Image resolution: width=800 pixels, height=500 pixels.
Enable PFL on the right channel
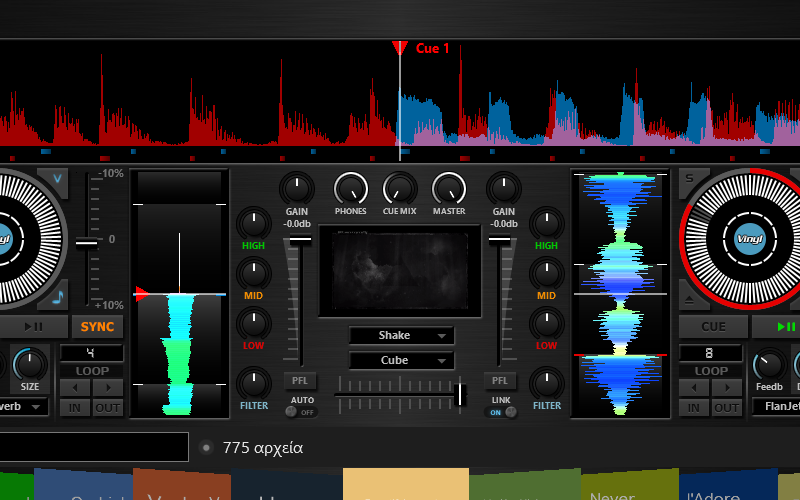coord(499,381)
